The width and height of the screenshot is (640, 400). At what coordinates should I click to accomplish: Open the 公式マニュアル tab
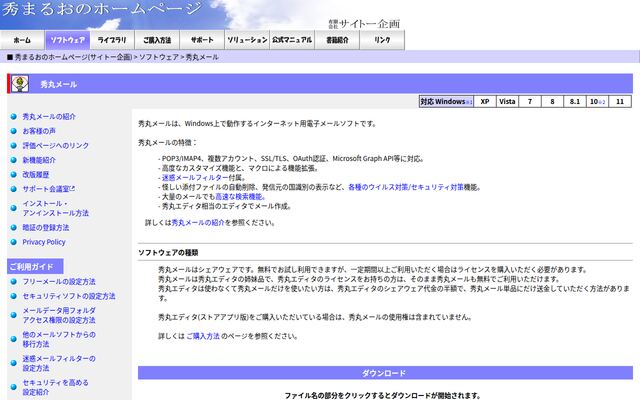tap(292, 40)
